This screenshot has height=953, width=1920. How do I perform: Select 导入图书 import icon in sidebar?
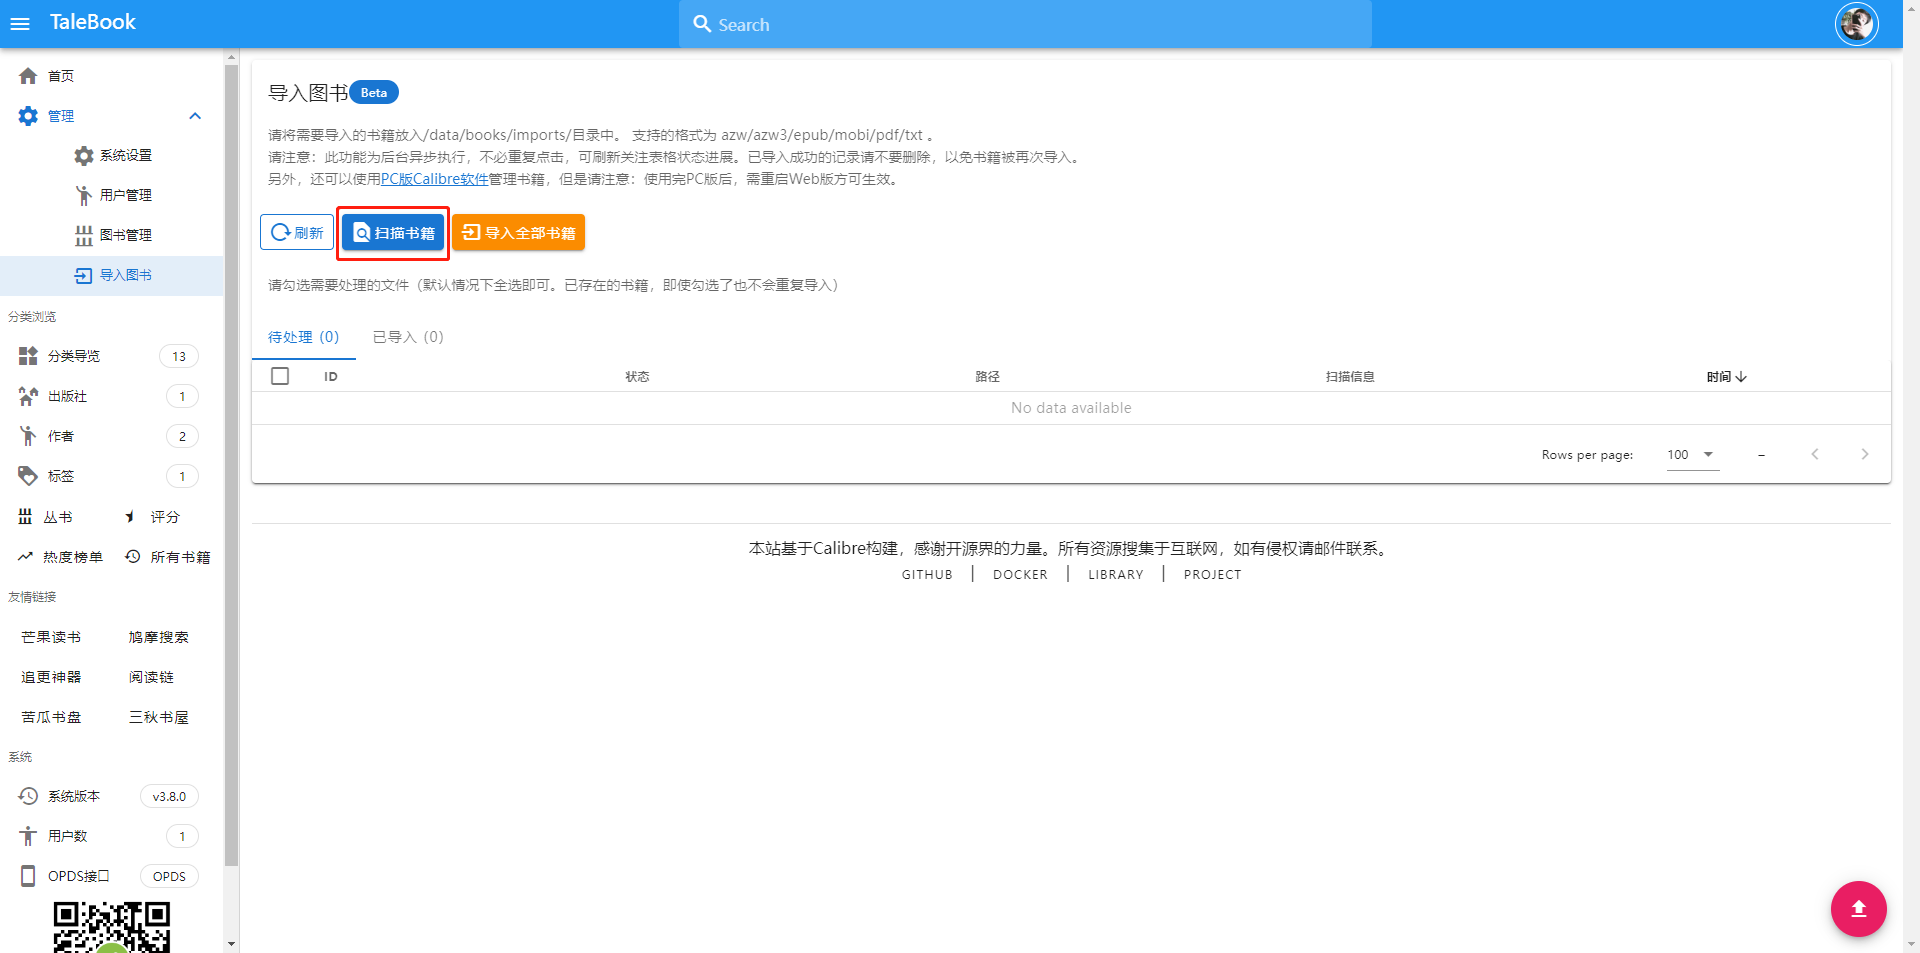click(84, 276)
